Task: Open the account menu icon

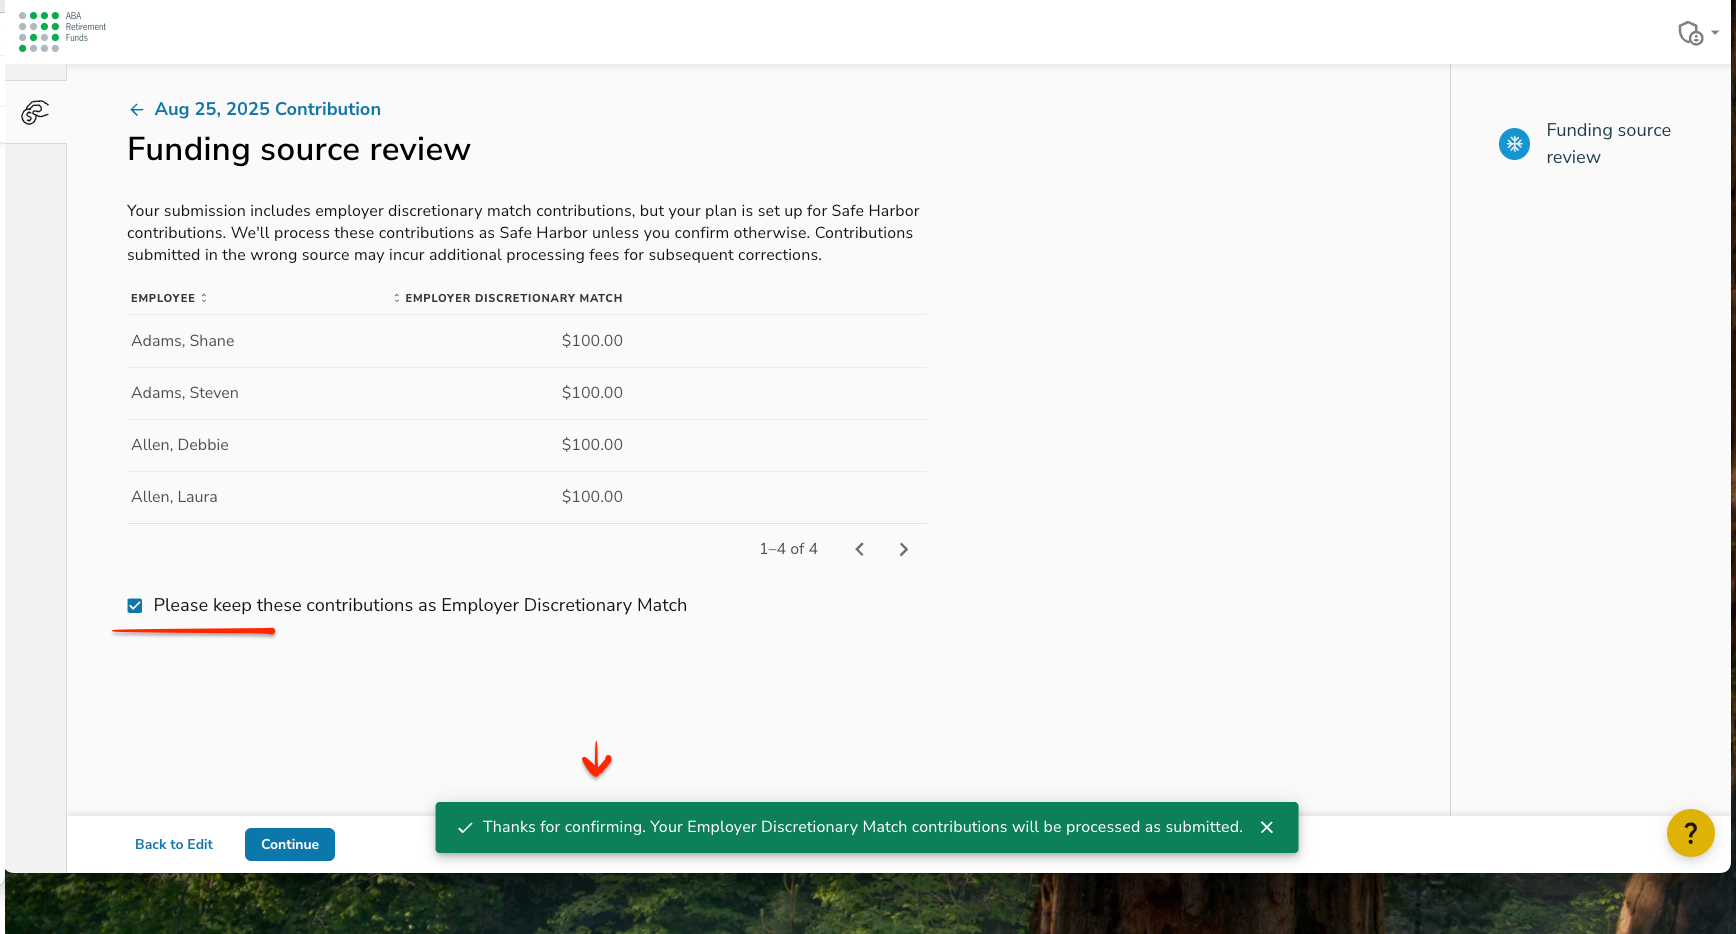Action: [1690, 33]
